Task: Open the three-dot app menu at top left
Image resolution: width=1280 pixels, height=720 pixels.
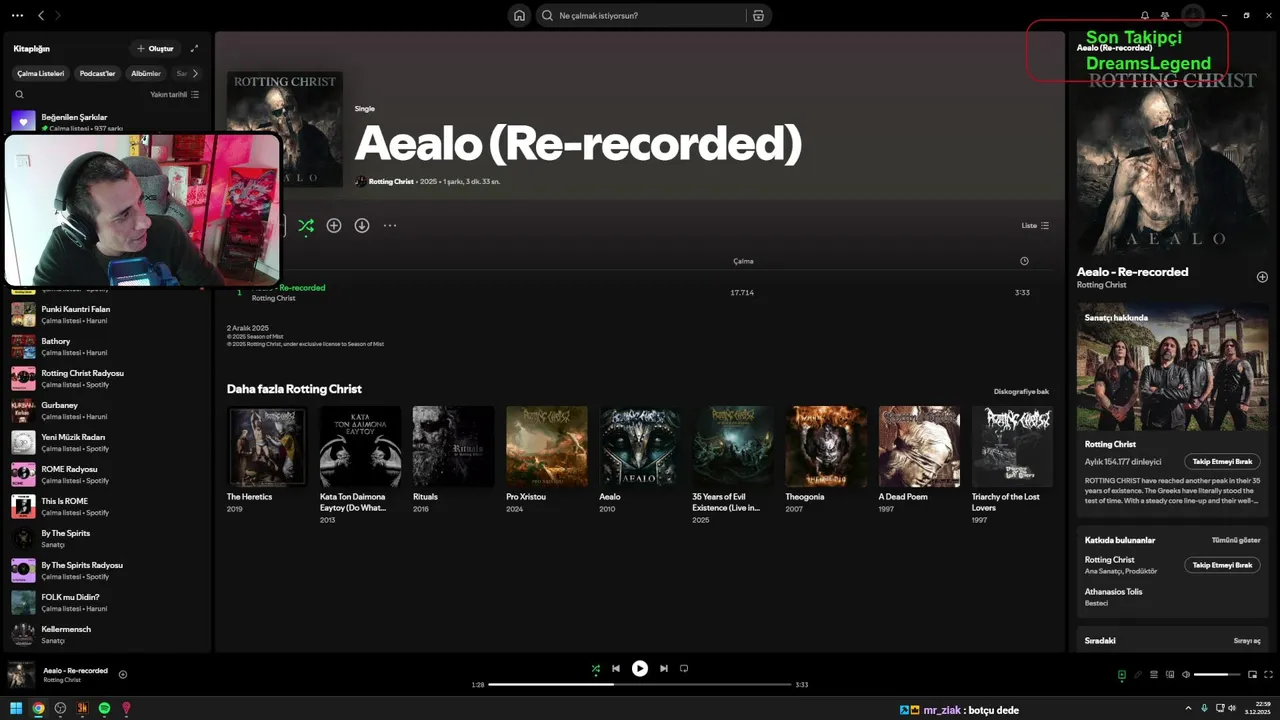Action: coord(17,16)
